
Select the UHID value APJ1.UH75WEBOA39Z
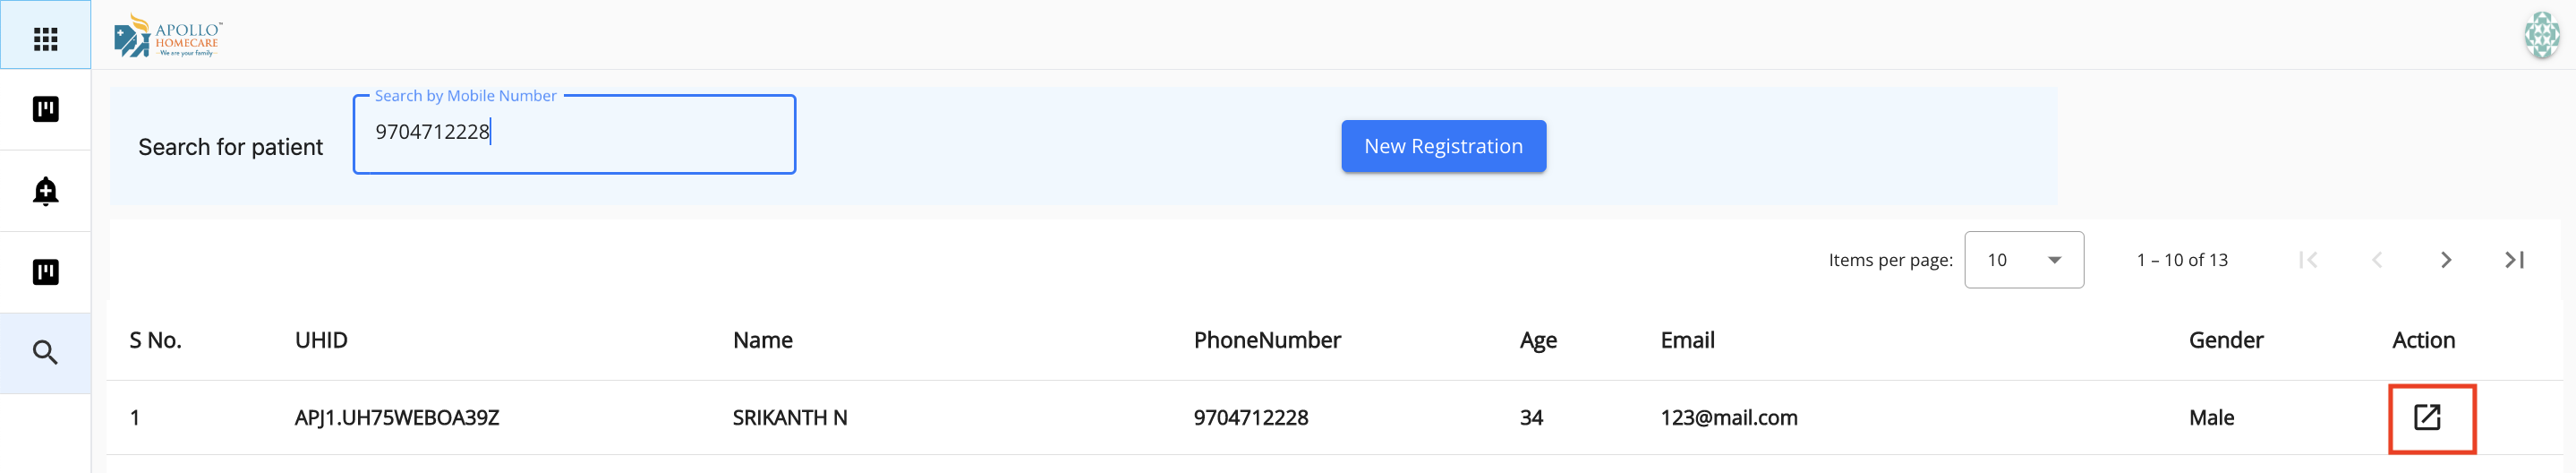[396, 418]
